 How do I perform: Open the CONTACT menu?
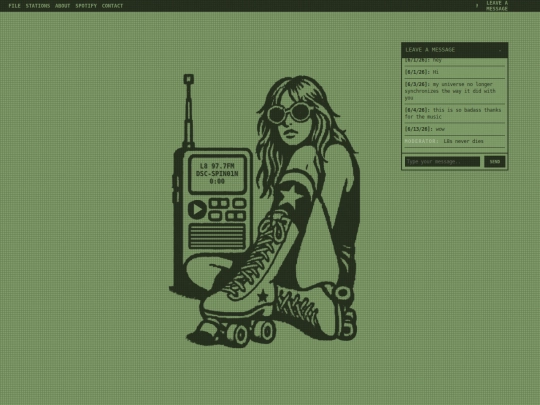[x=112, y=6]
